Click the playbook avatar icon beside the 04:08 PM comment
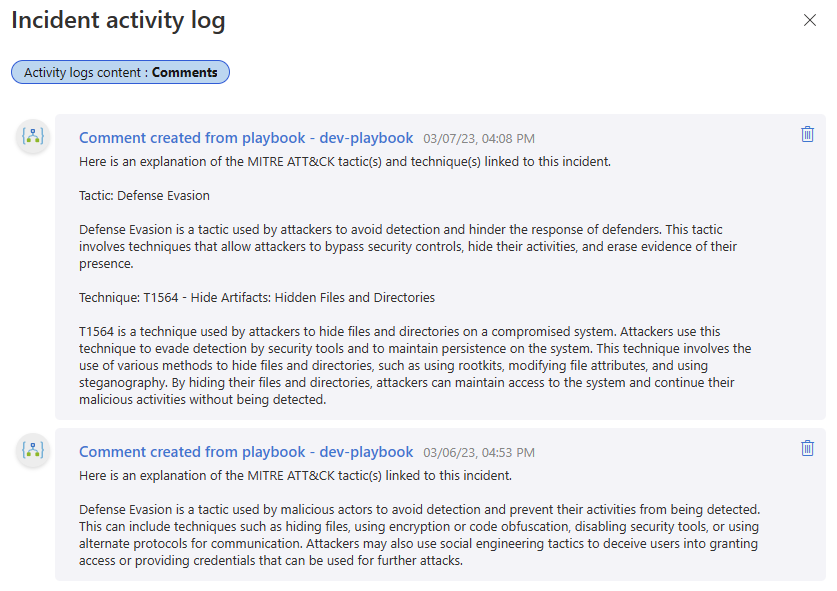 33,136
